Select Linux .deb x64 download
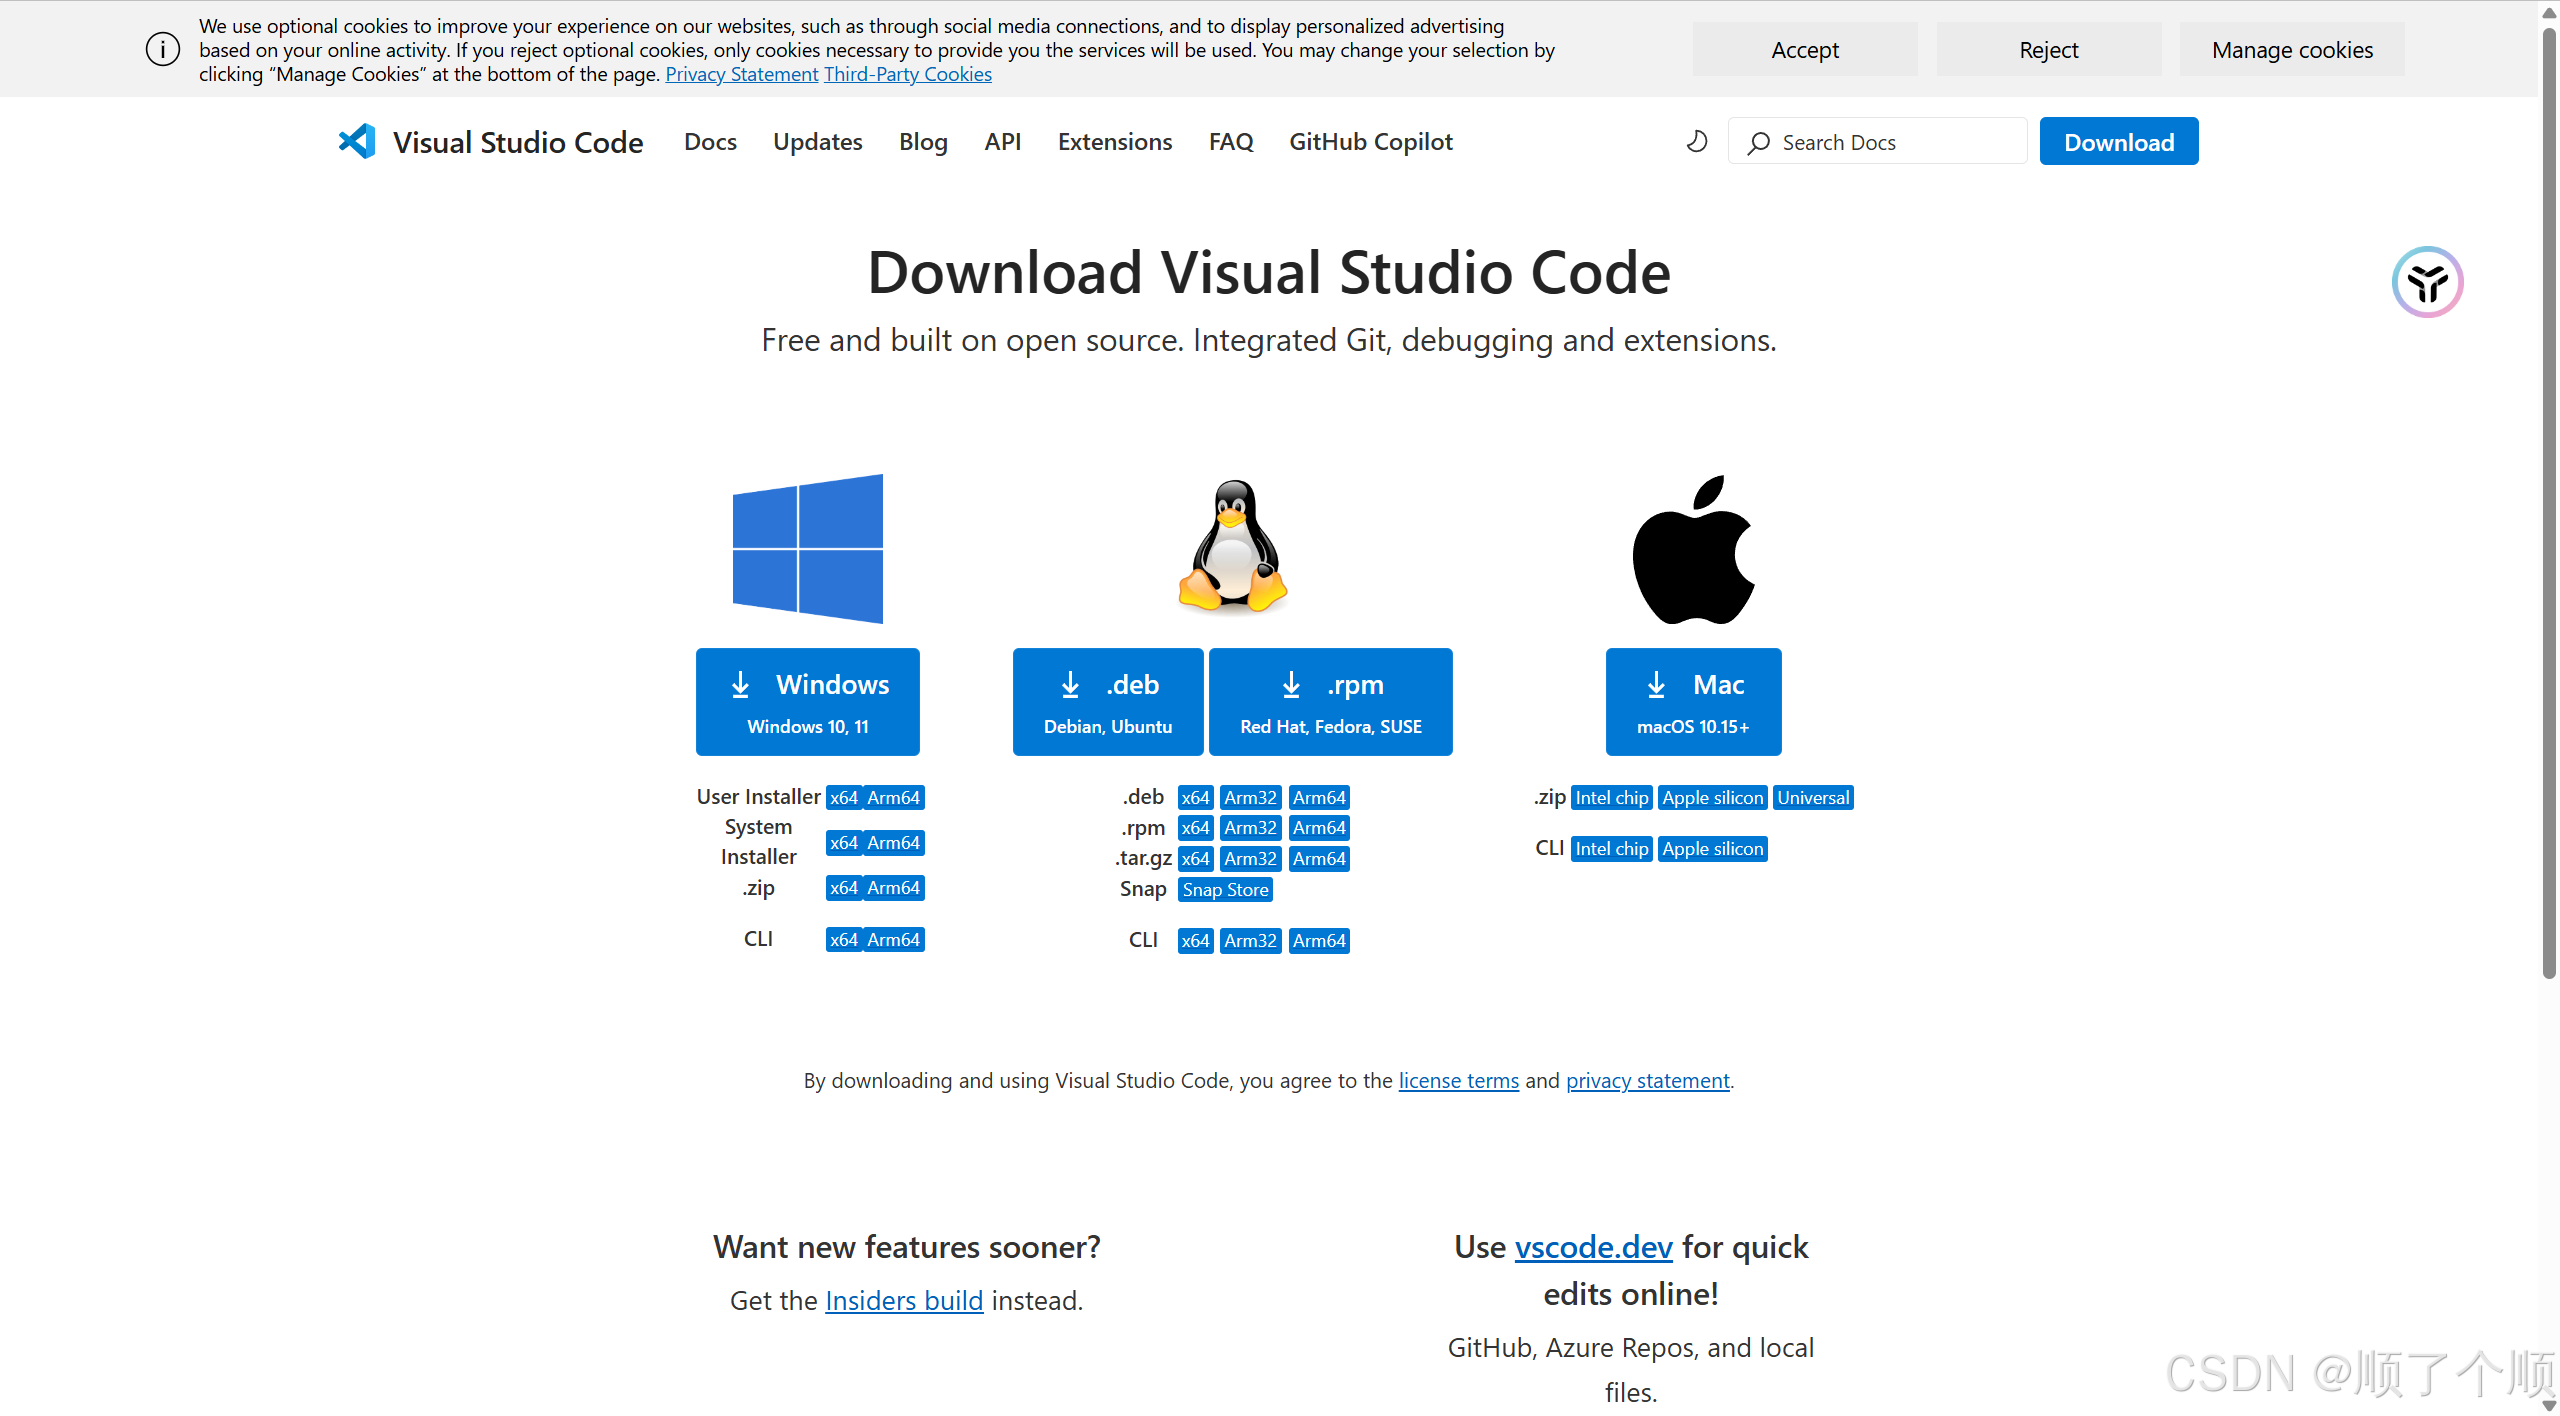Image resolution: width=2560 pixels, height=1416 pixels. pyautogui.click(x=1195, y=797)
